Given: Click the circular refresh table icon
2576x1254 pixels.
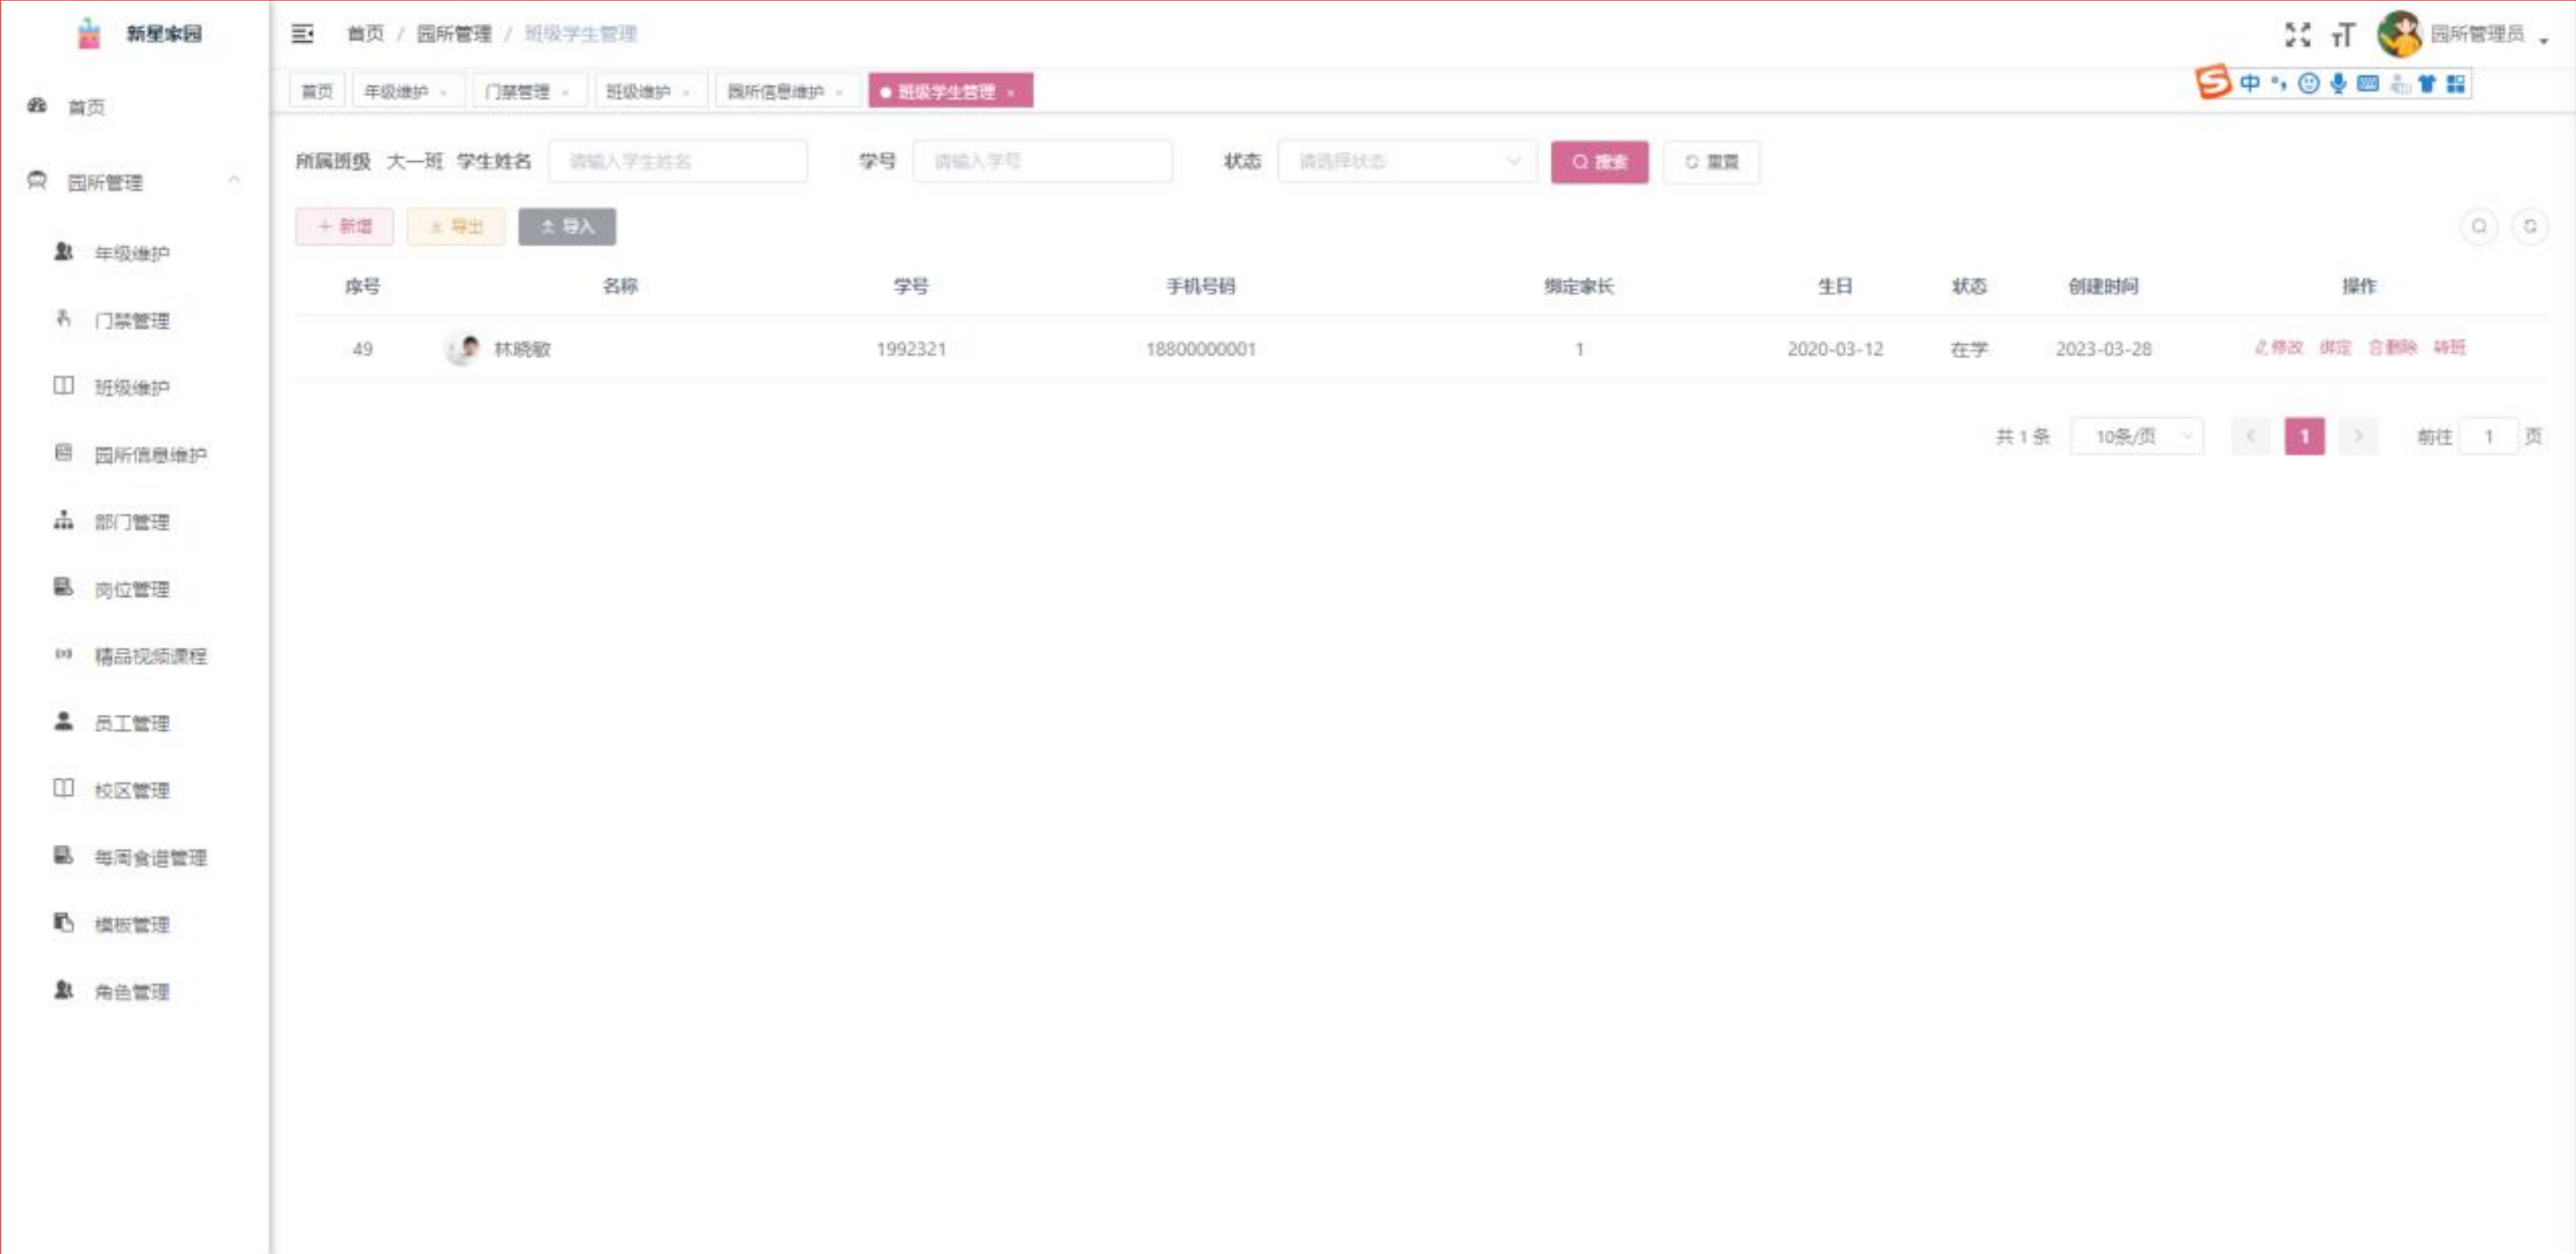Looking at the screenshot, I should 2529,227.
